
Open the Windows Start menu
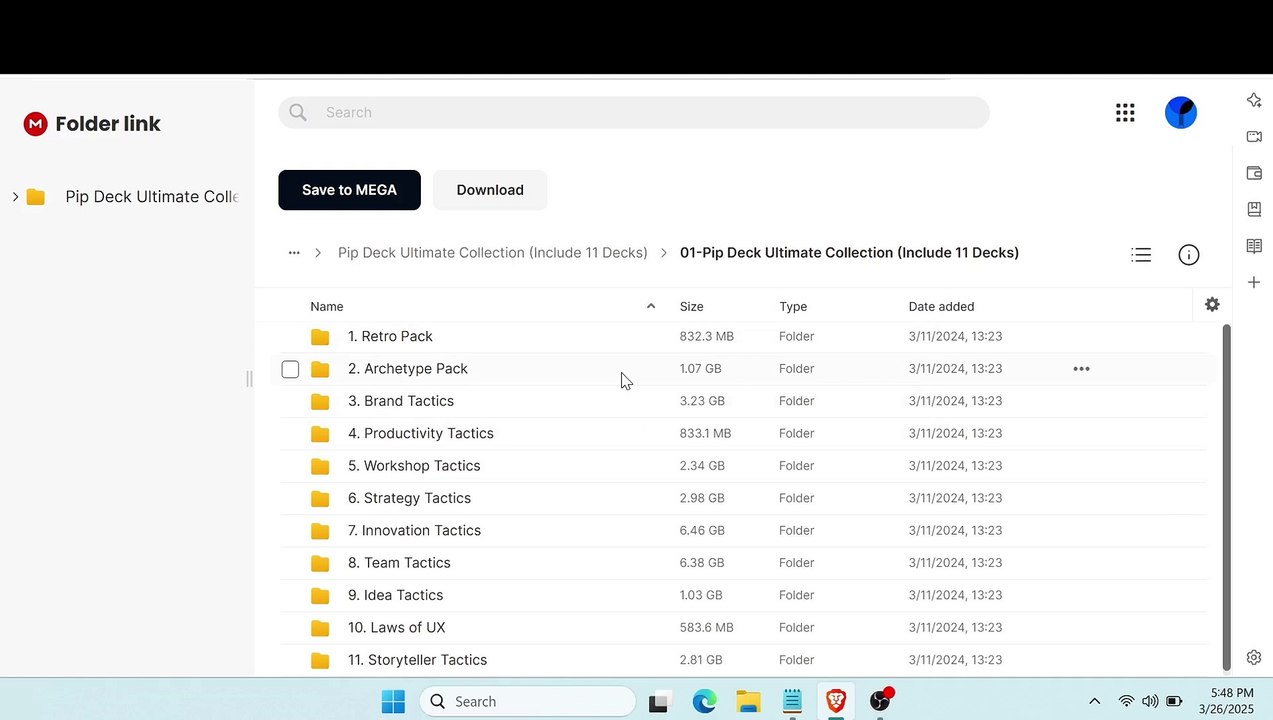click(393, 702)
